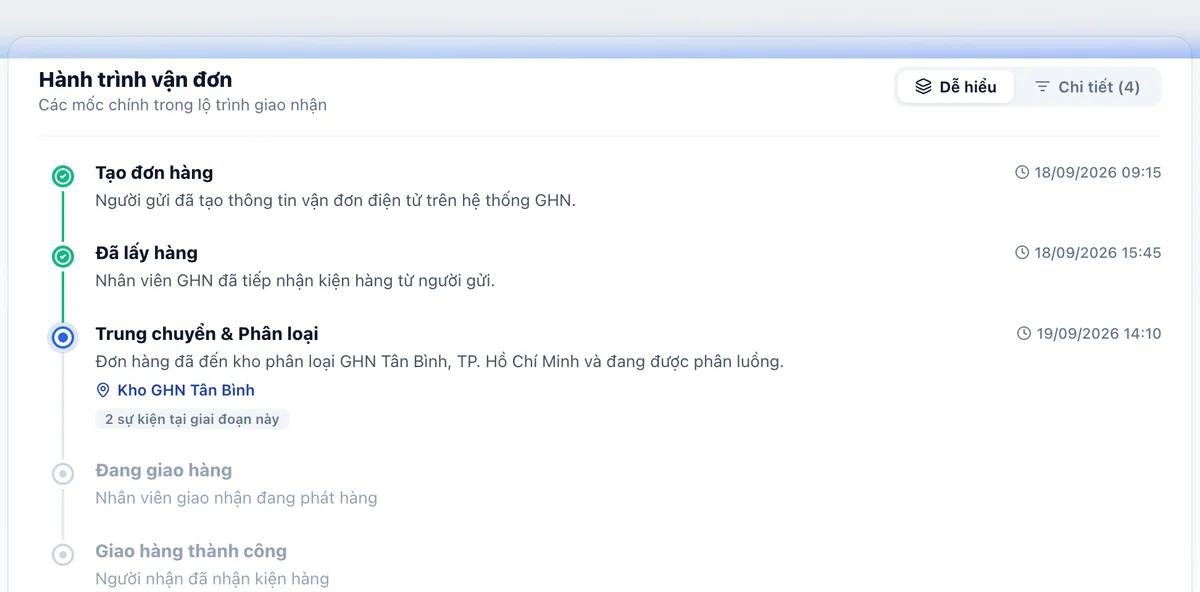
Task: Click the map pin icon beside Kho GHN Tân Bình
Action: click(103, 390)
